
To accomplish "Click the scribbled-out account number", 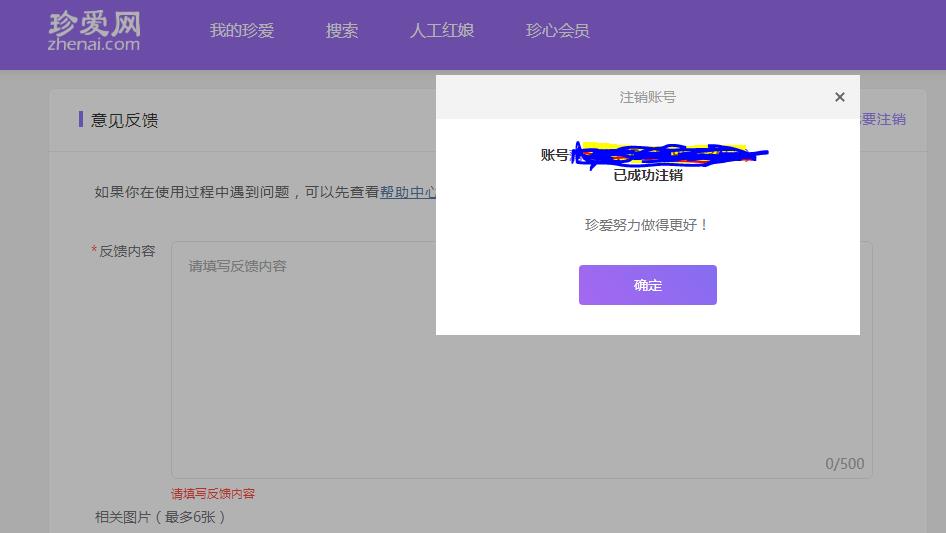I will (x=670, y=155).
